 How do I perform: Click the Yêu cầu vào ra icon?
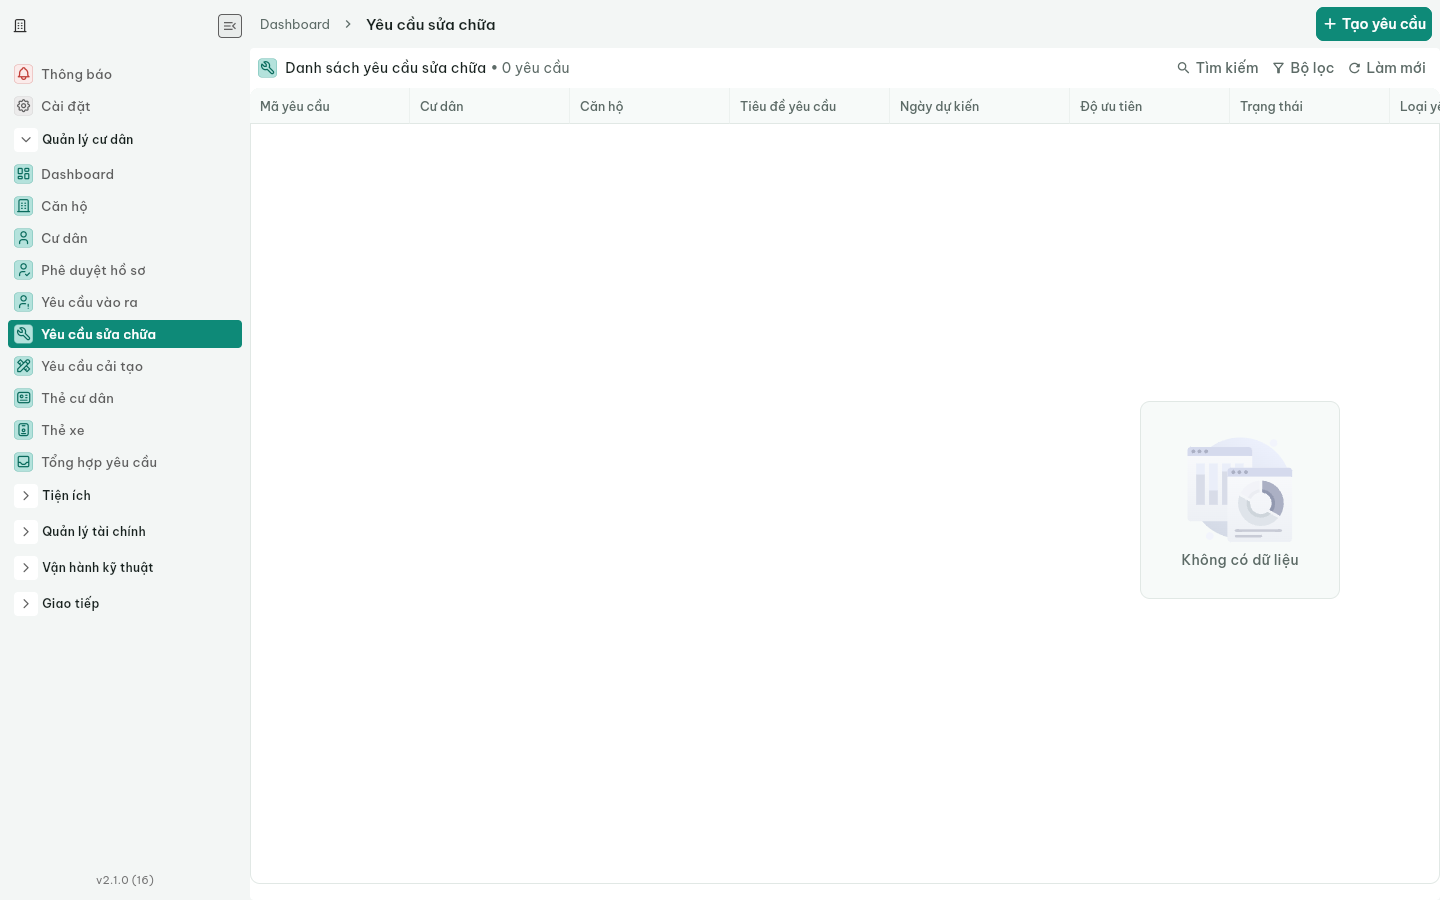(x=24, y=302)
